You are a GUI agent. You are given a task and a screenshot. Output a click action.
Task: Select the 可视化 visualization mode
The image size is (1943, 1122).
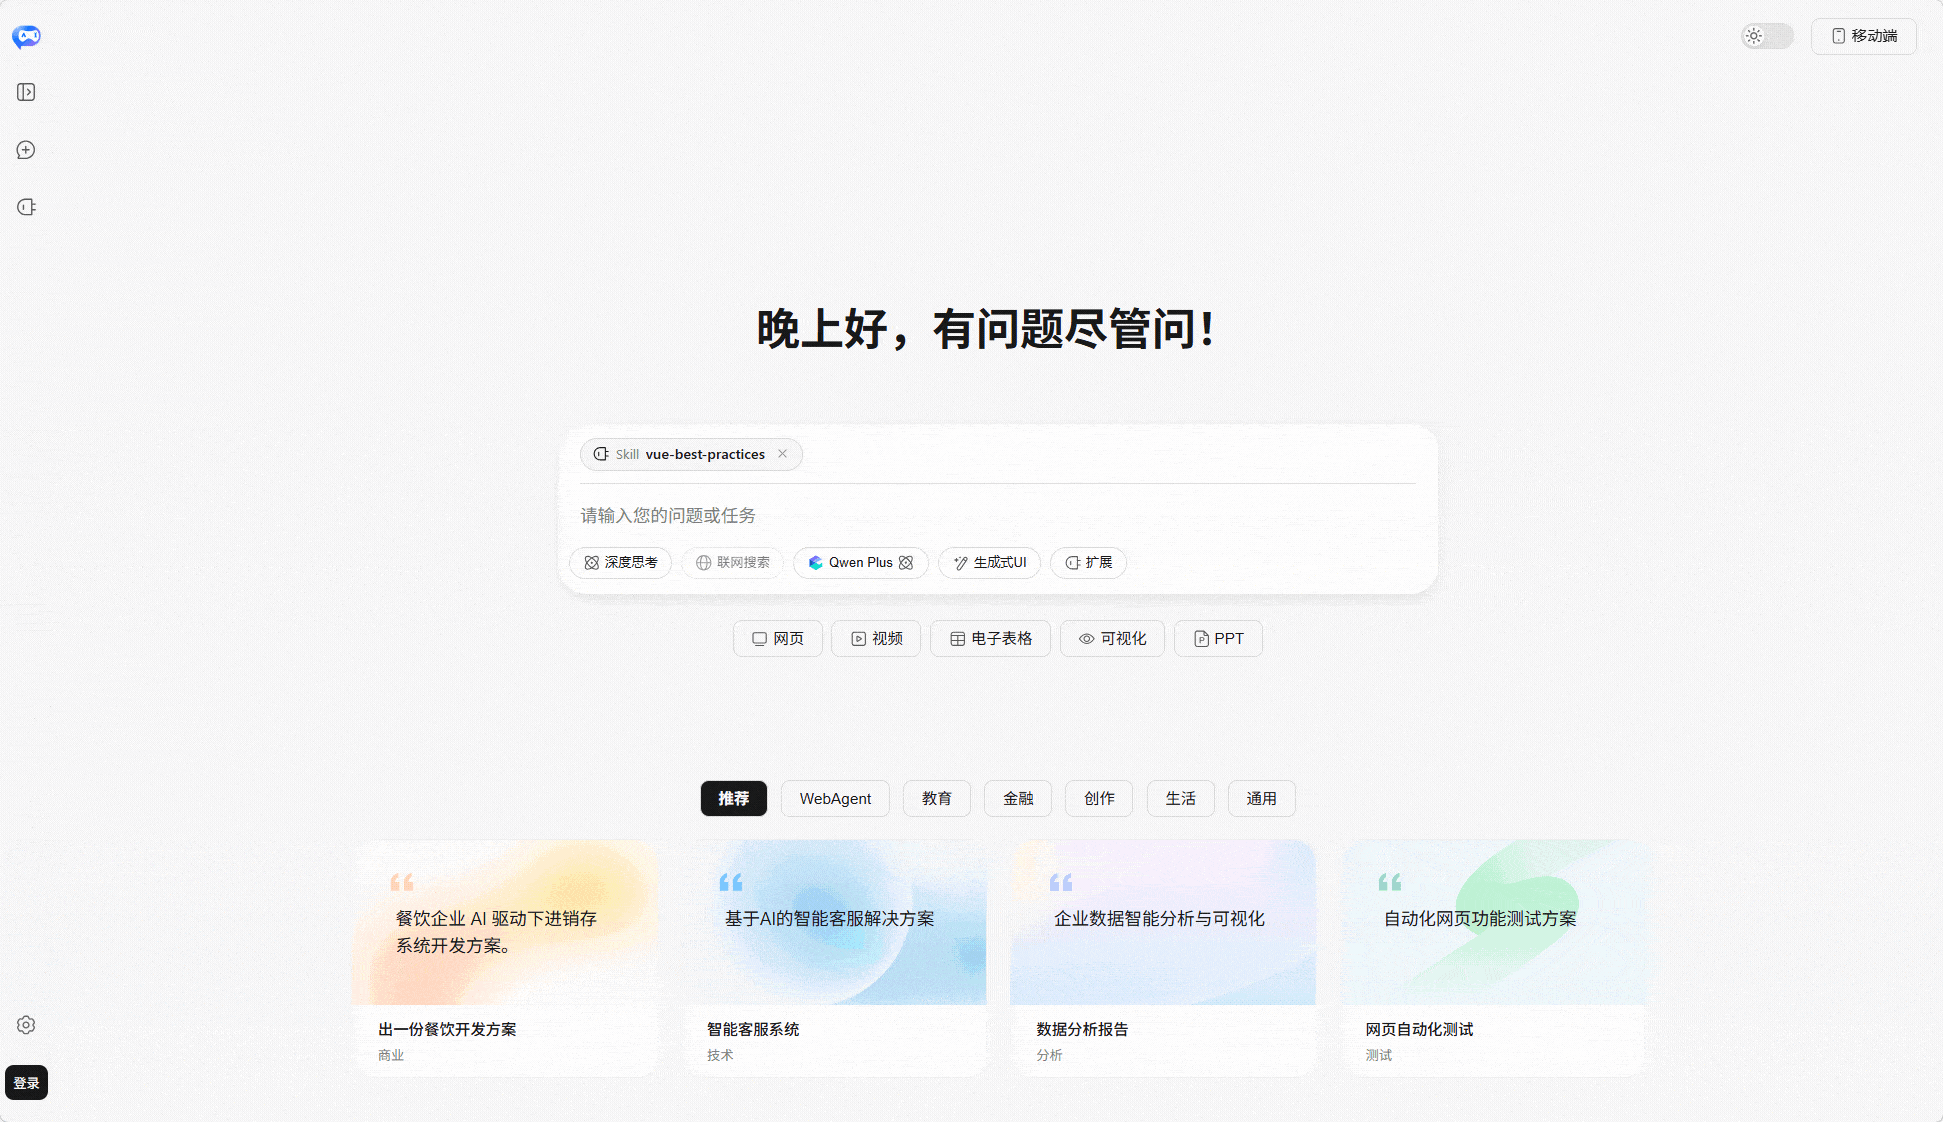click(x=1112, y=639)
